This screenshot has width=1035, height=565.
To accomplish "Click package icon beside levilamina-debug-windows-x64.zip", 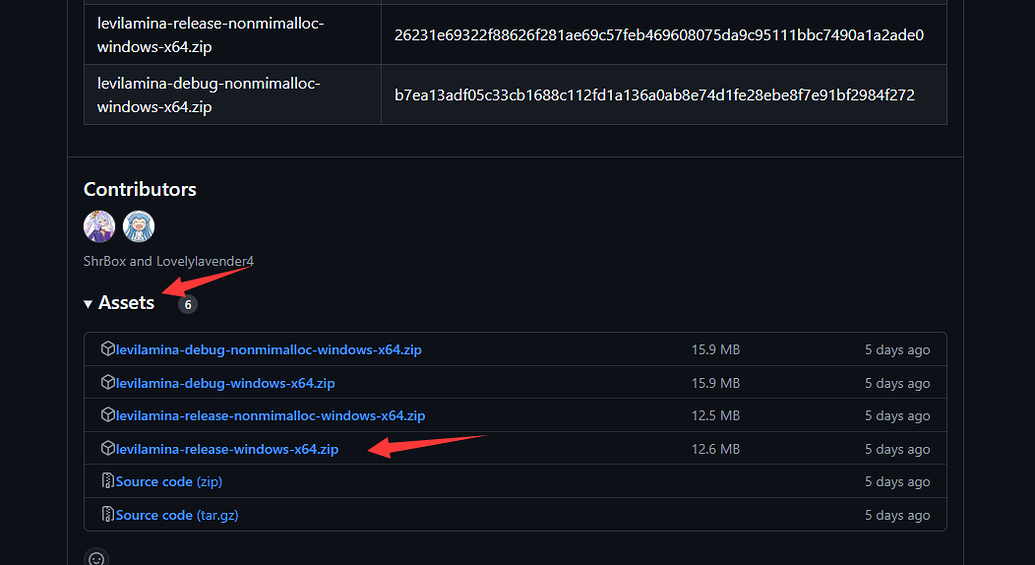I will pos(108,383).
